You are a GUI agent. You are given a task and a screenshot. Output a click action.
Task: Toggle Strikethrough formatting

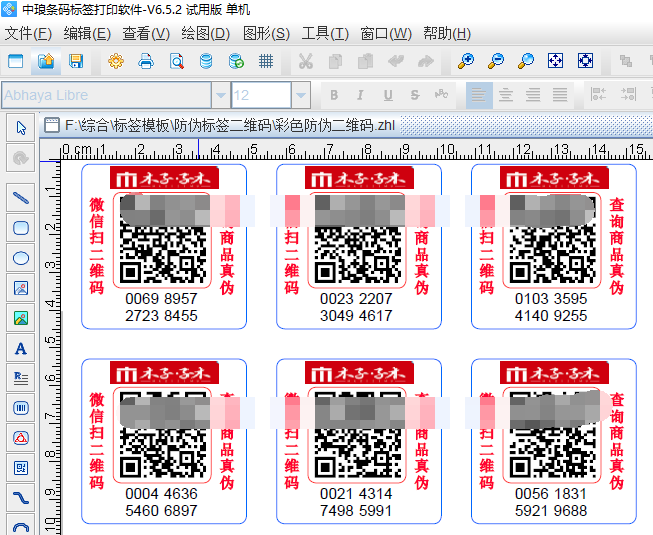(x=415, y=95)
